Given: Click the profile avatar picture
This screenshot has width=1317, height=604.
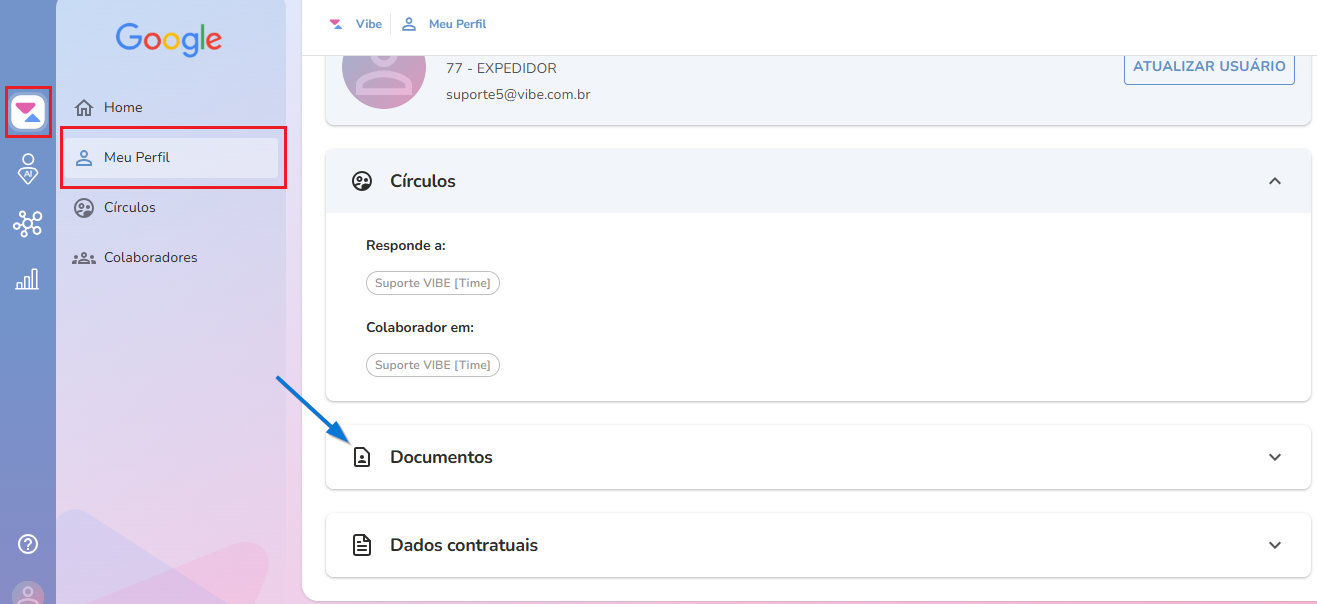Looking at the screenshot, I should [x=384, y=80].
